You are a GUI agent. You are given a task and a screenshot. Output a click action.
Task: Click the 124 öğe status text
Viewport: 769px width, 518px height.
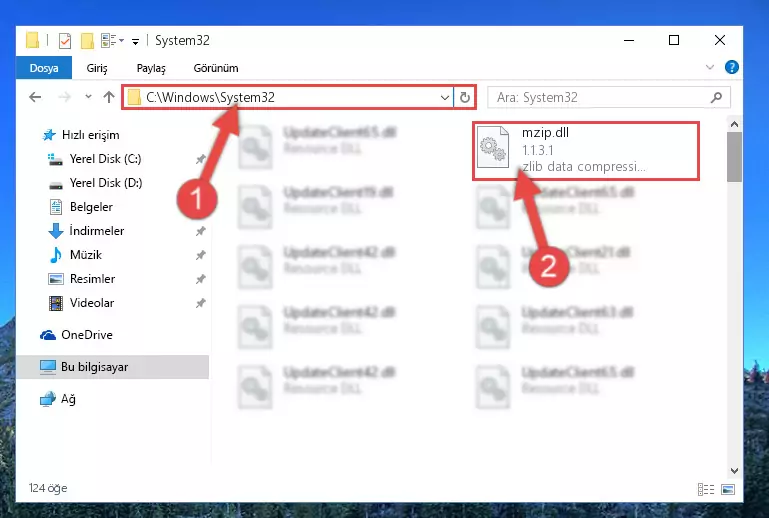click(48, 488)
